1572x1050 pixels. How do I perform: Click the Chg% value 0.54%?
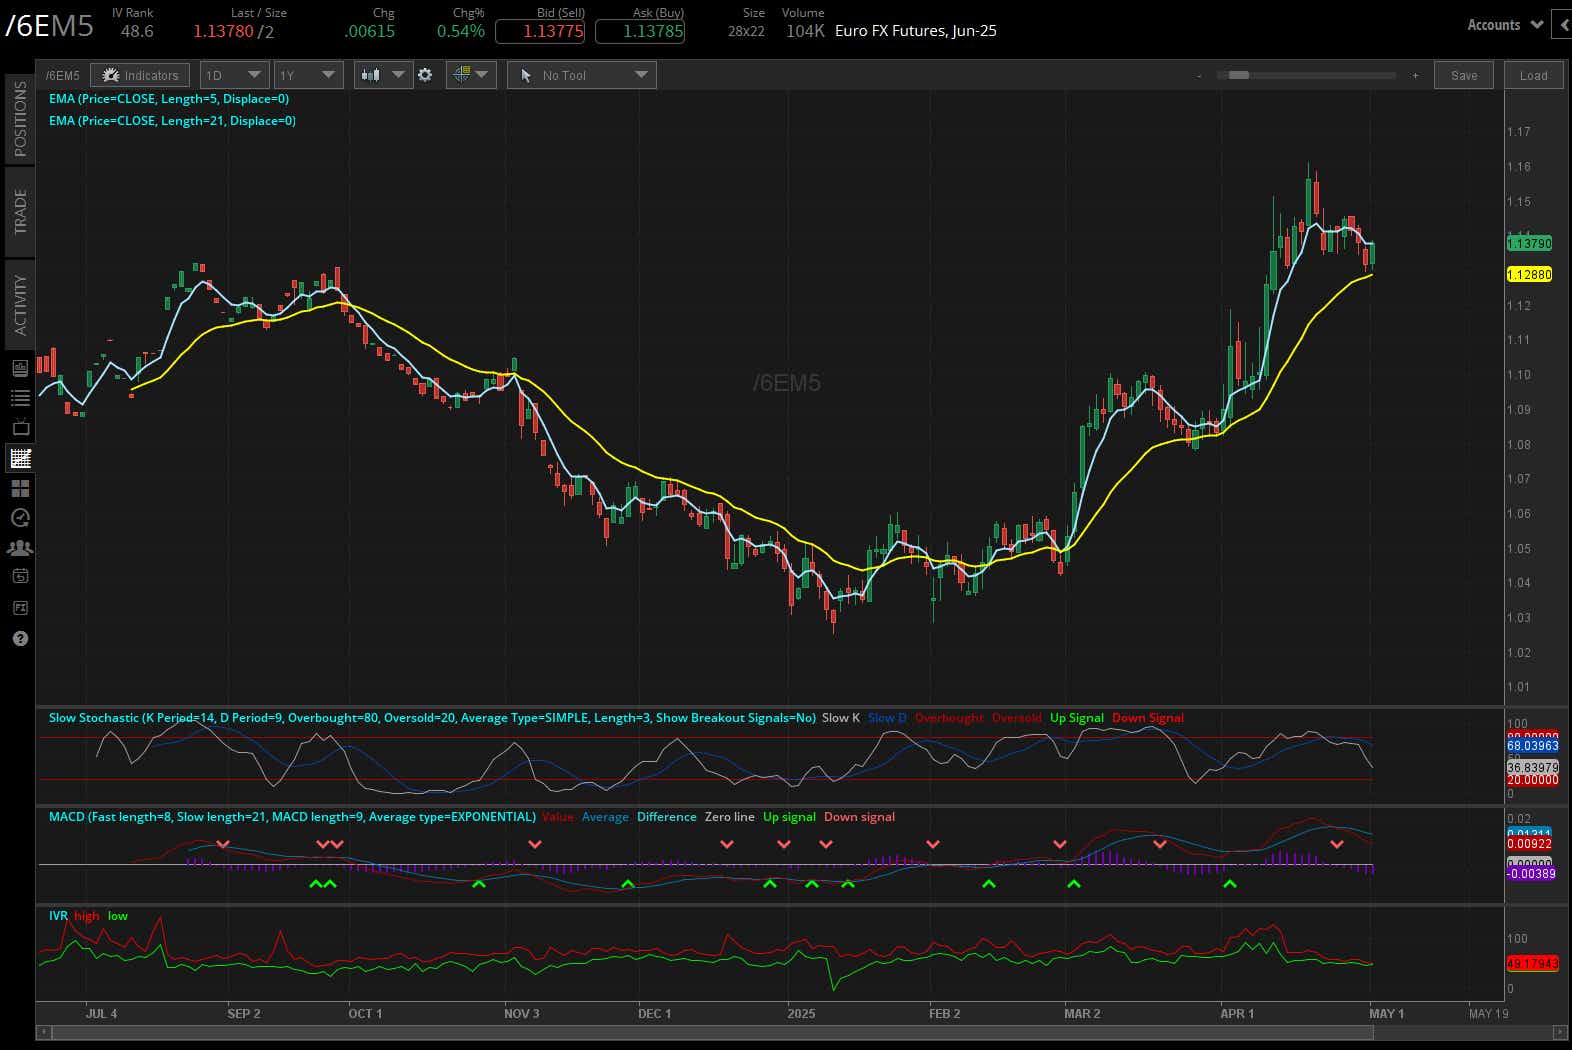(x=461, y=31)
